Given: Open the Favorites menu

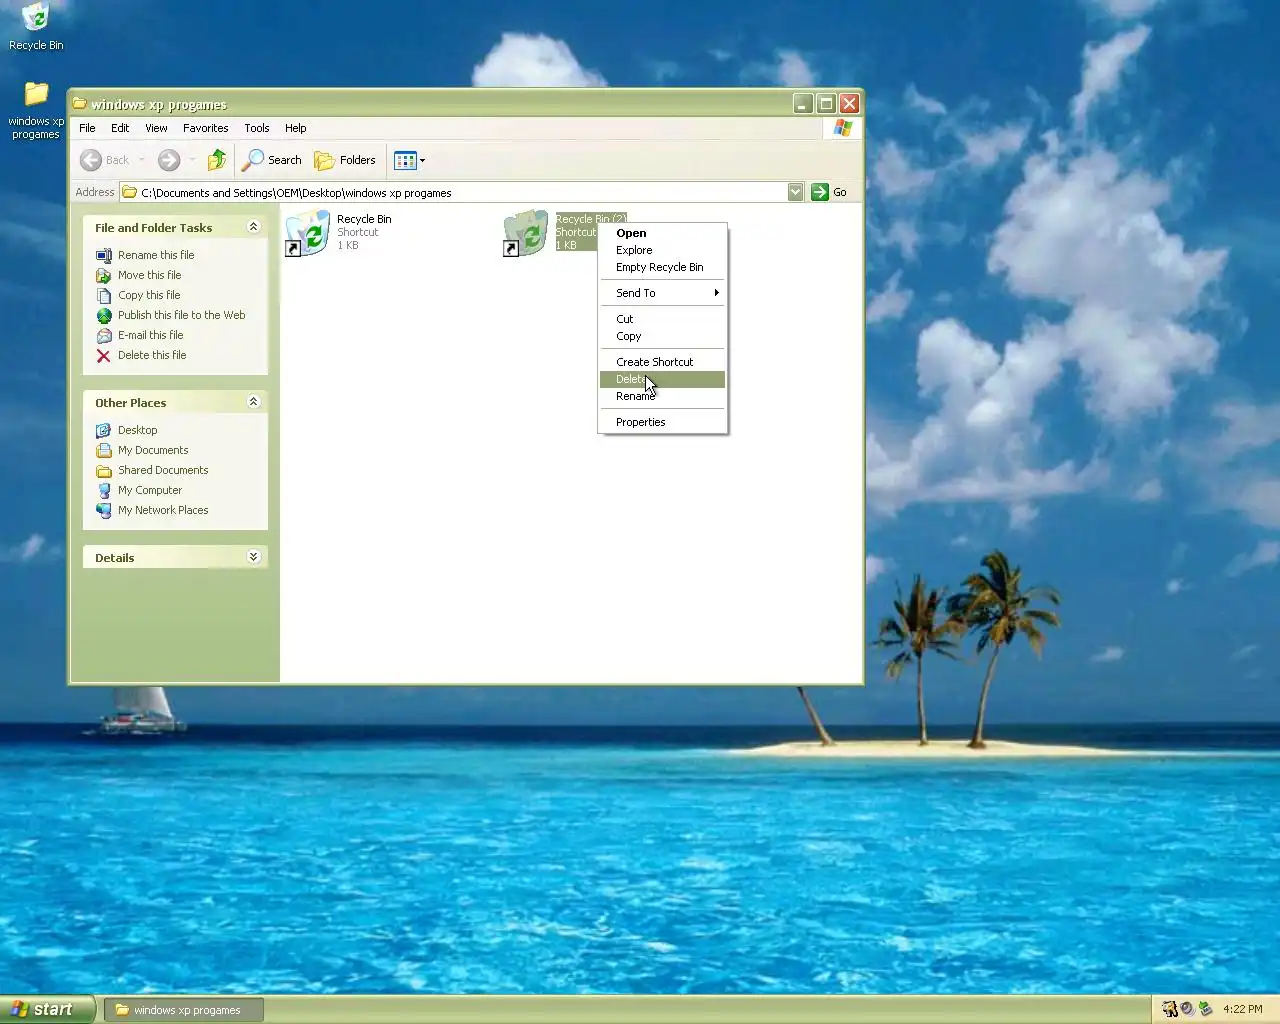Looking at the screenshot, I should pyautogui.click(x=205, y=128).
